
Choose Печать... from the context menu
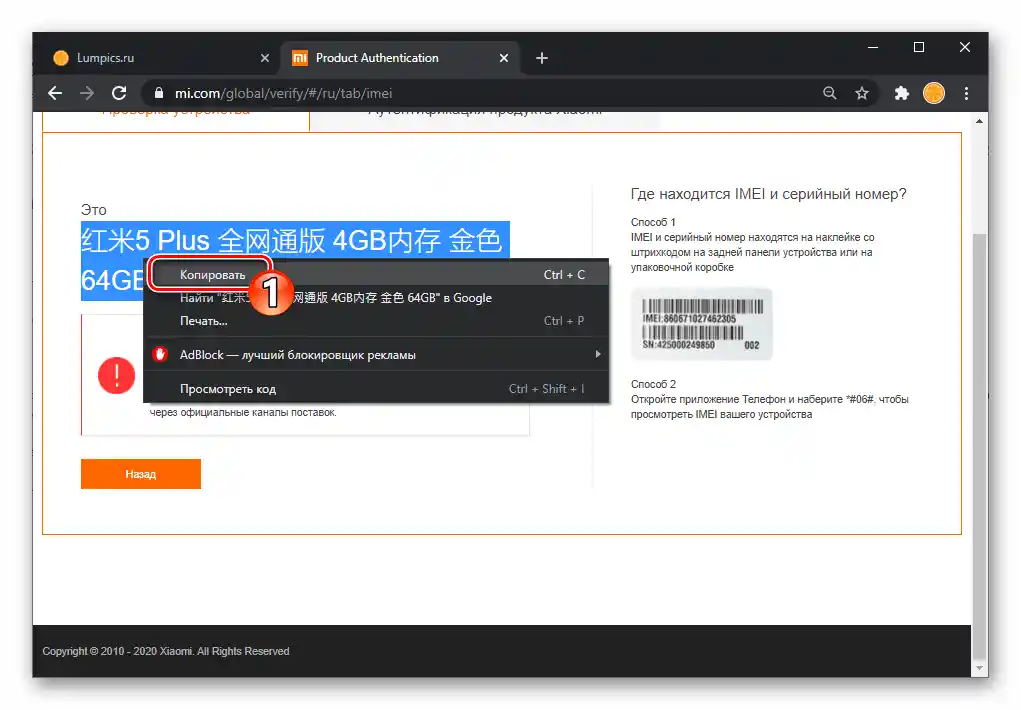(376, 320)
